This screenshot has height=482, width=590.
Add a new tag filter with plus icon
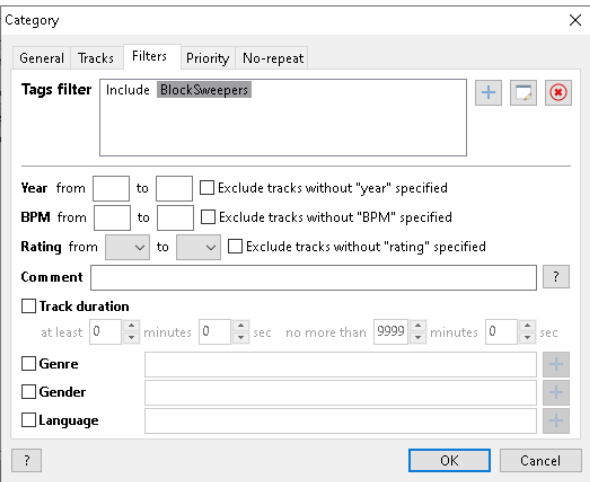tap(488, 93)
